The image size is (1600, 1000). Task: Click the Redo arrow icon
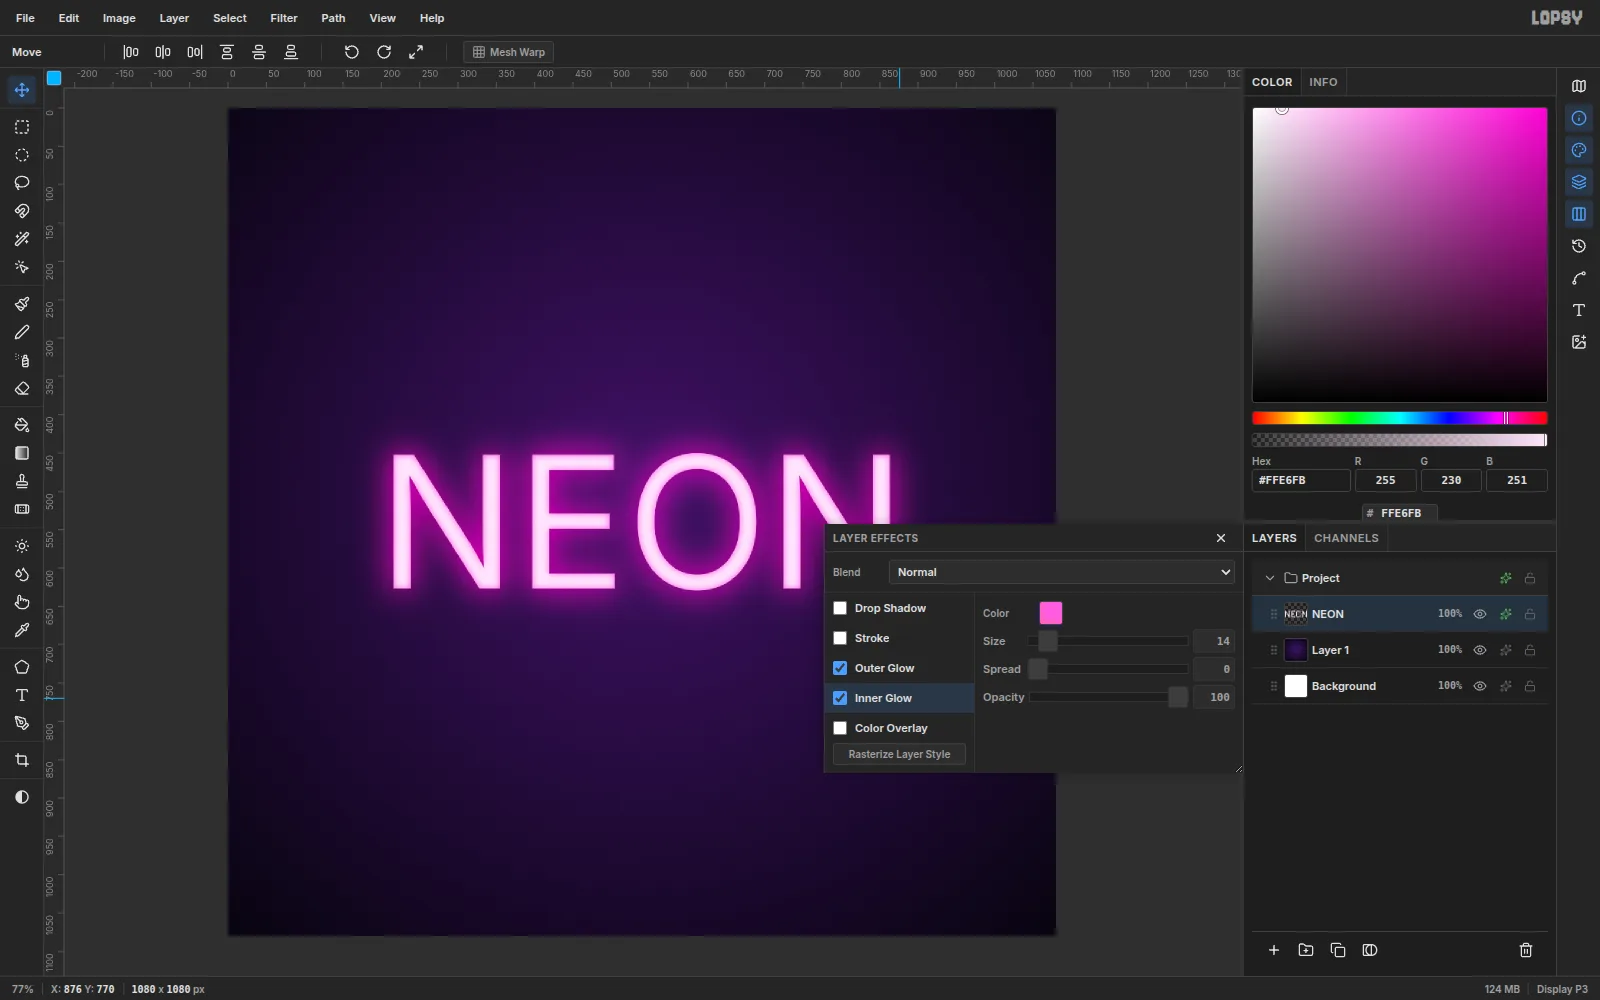point(384,52)
